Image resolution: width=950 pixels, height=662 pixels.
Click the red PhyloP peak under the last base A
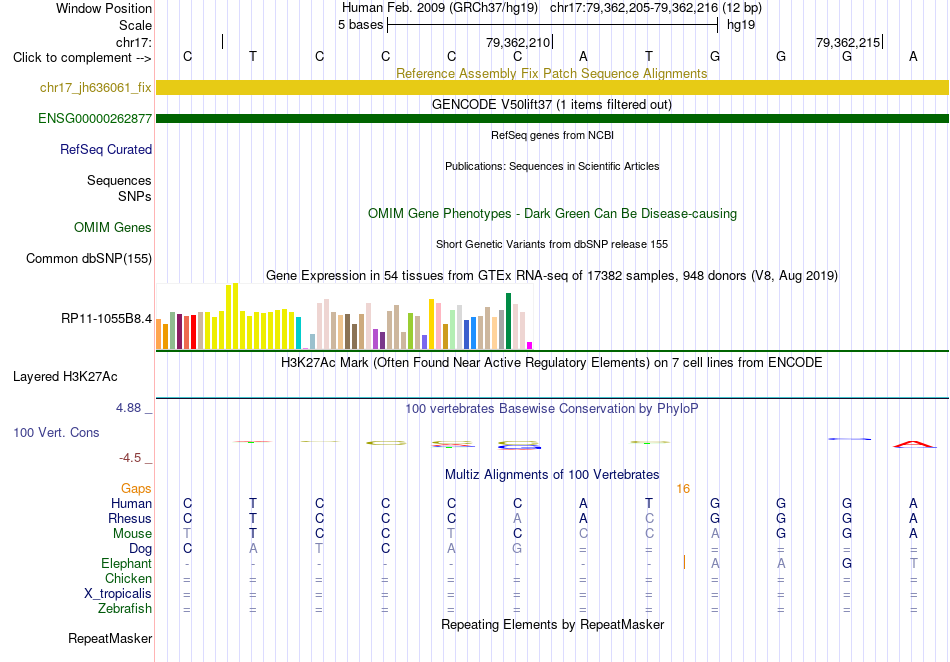point(914,445)
